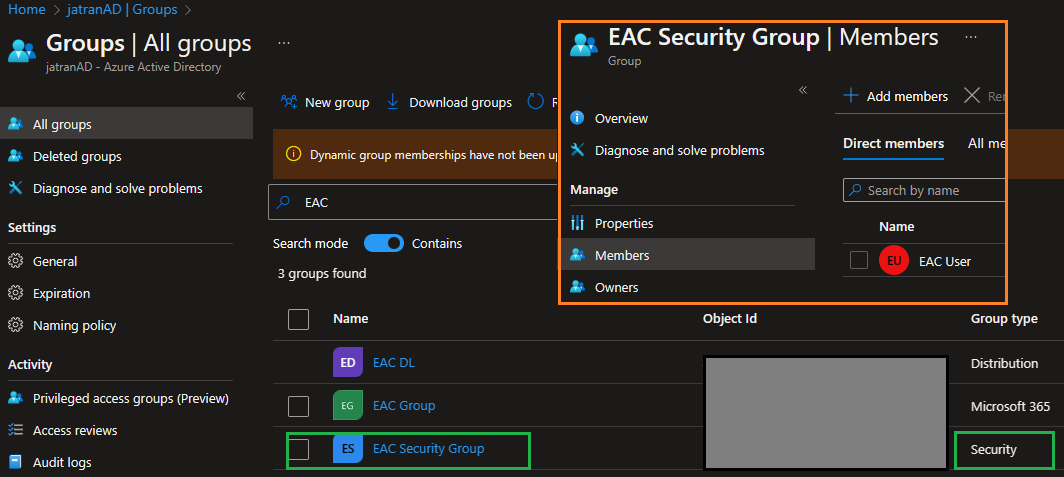Click the Security group type cell
The width and height of the screenshot is (1064, 477).
pyautogui.click(x=993, y=449)
